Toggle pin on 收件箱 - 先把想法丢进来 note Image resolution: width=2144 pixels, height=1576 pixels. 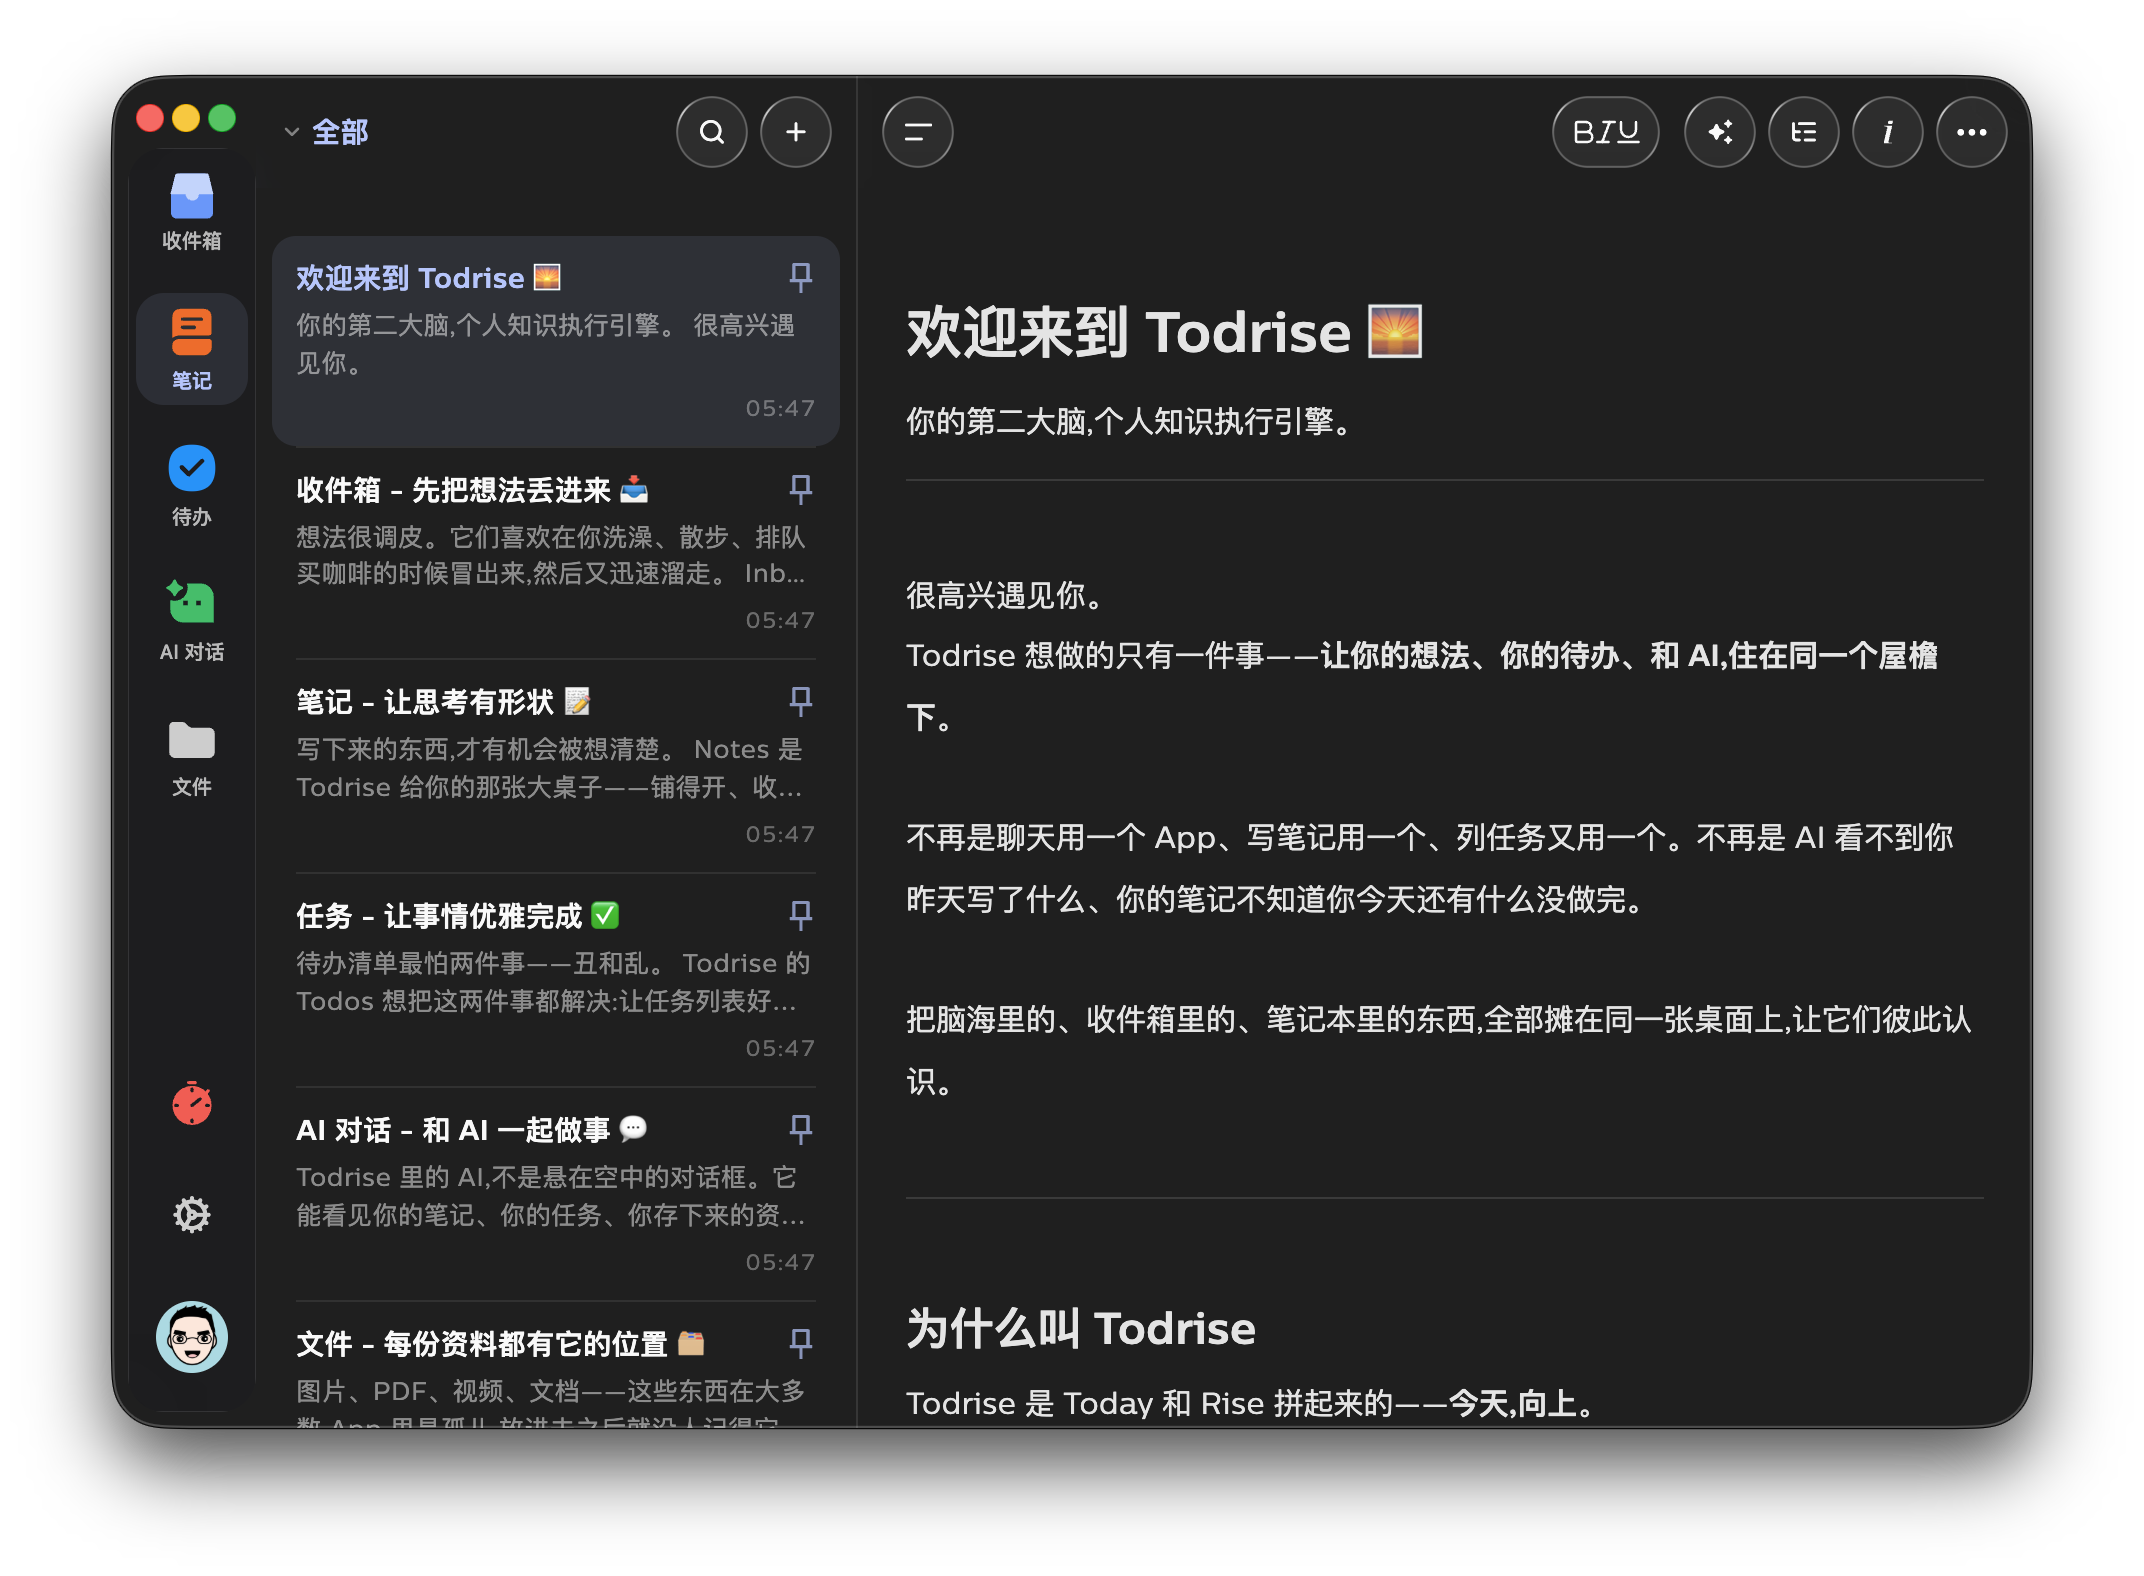pyautogui.click(x=800, y=489)
